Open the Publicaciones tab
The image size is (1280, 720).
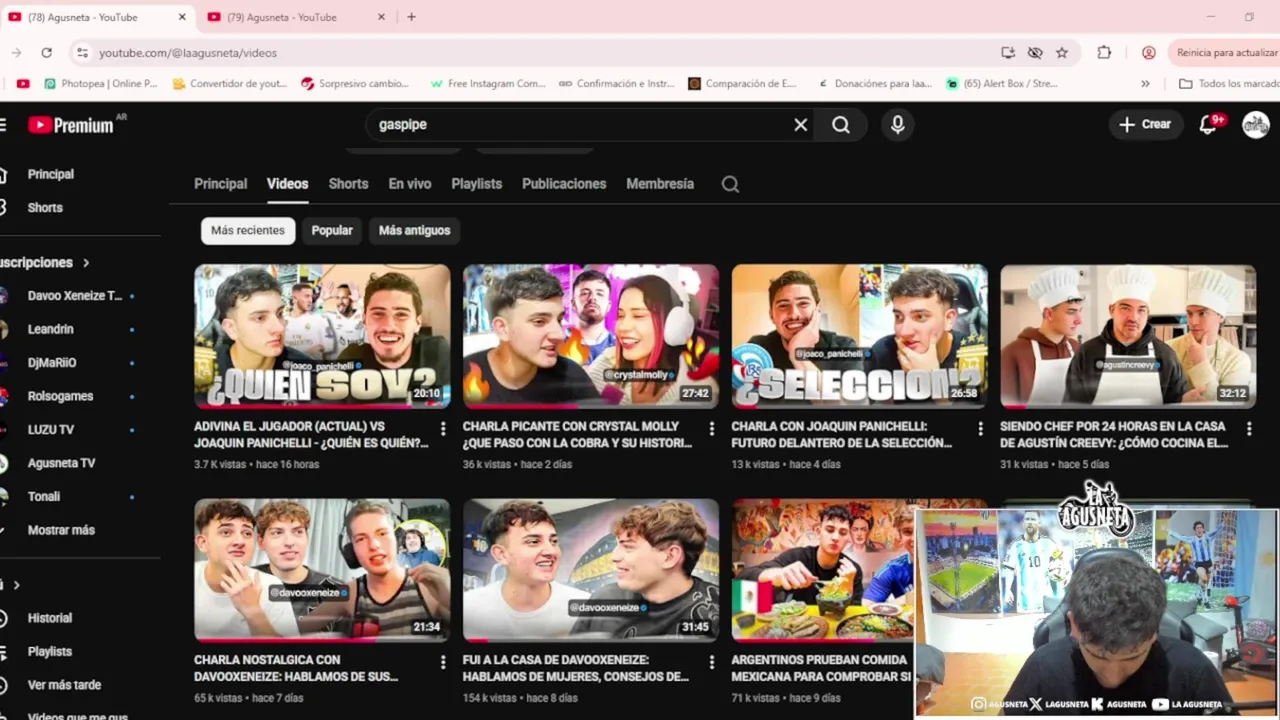564,184
